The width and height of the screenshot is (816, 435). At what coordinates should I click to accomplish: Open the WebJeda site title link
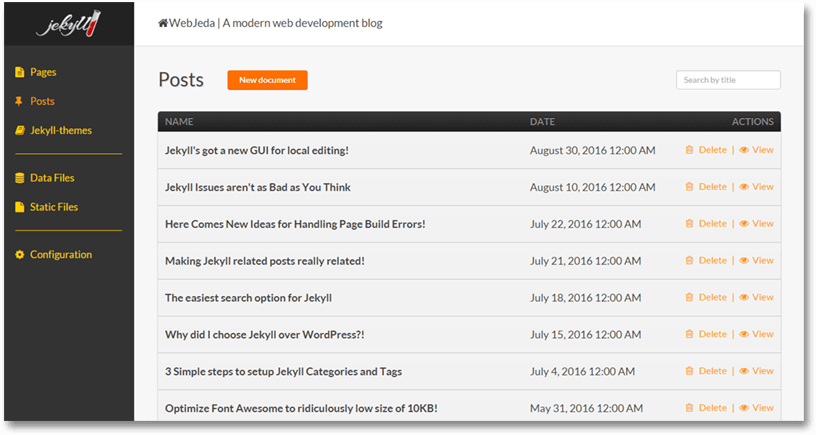tap(270, 23)
